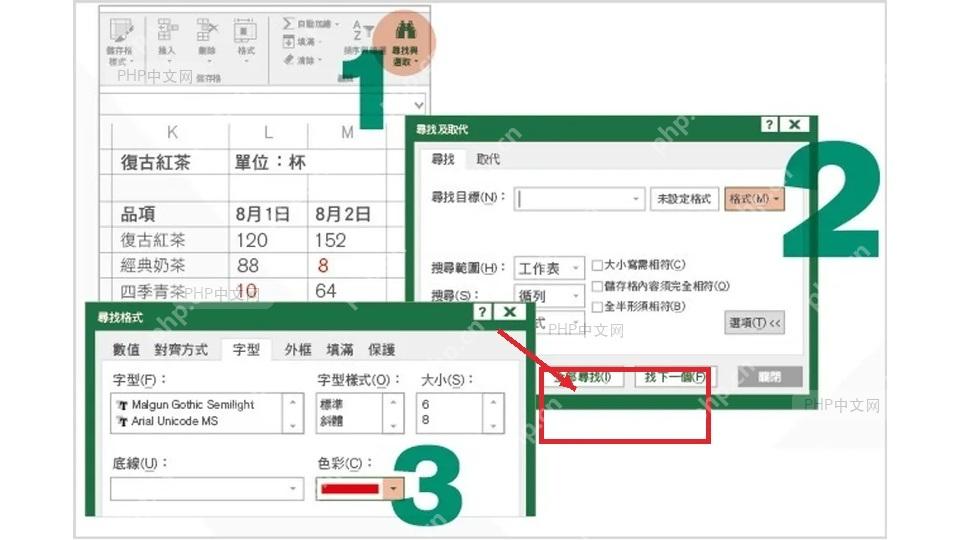Click help ? in 尋找及取代 dialog
The width and height of the screenshot is (960, 540).
point(770,124)
